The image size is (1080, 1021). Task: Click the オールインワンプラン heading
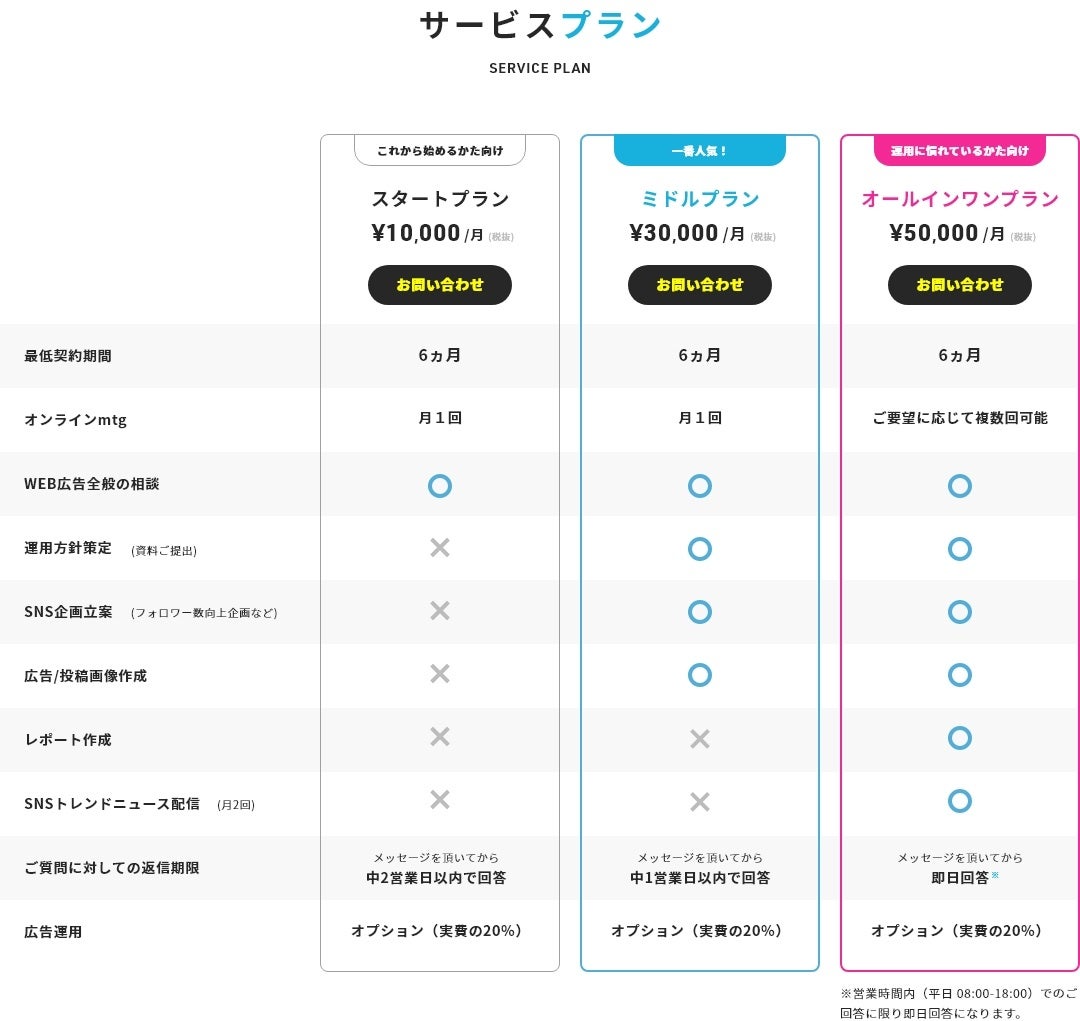(x=960, y=199)
